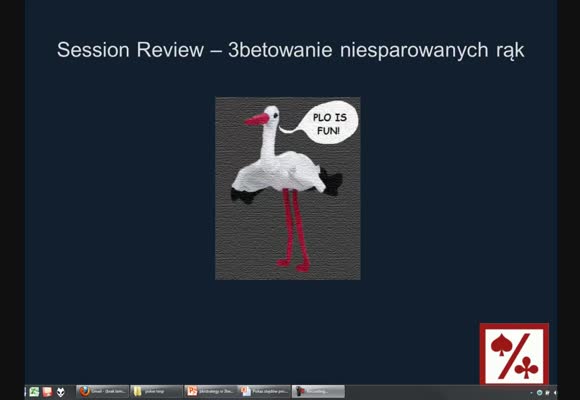Click the volume speaker tray icon
This screenshot has height=400, width=580.
pos(555,393)
